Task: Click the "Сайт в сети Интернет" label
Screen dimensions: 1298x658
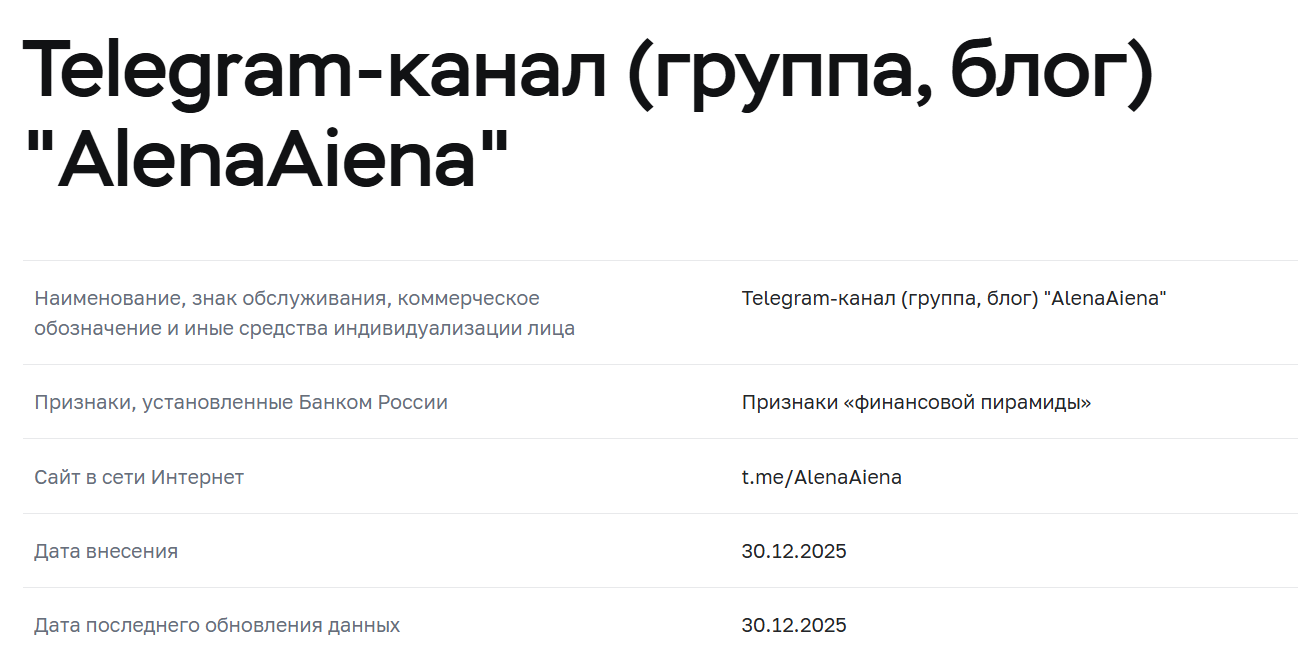Action: 139,477
